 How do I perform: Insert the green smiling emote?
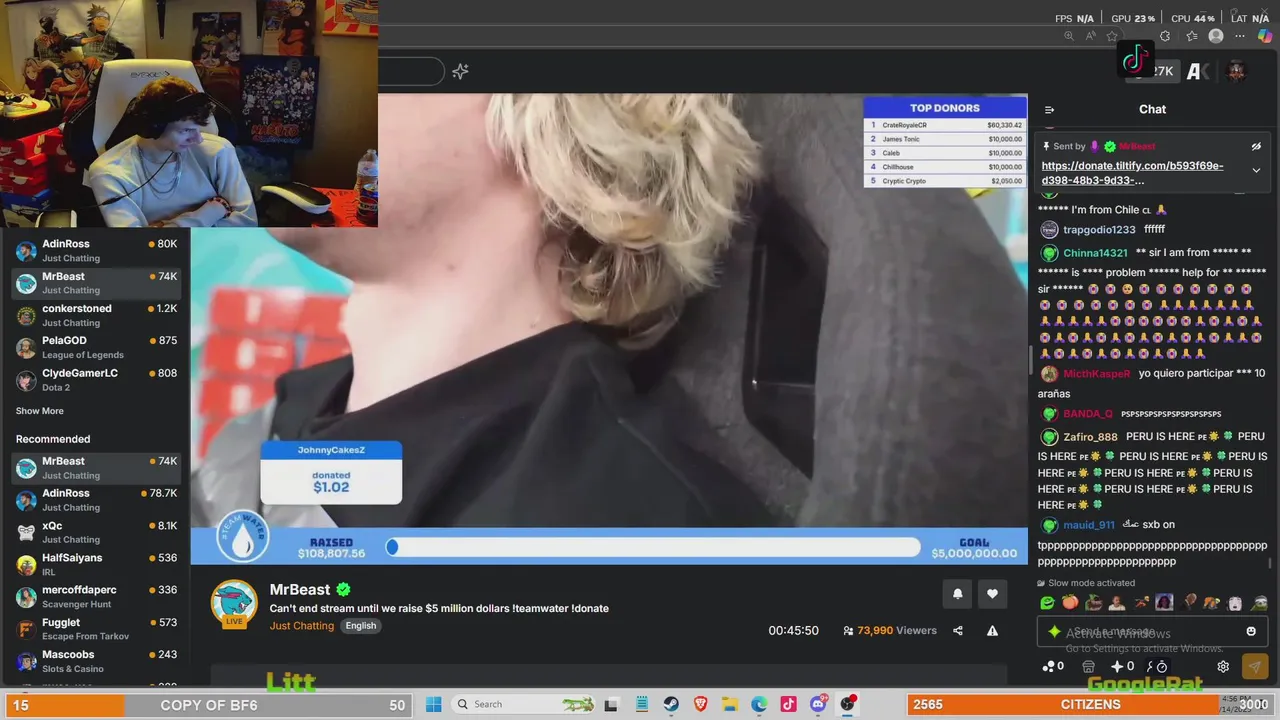[1047, 603]
